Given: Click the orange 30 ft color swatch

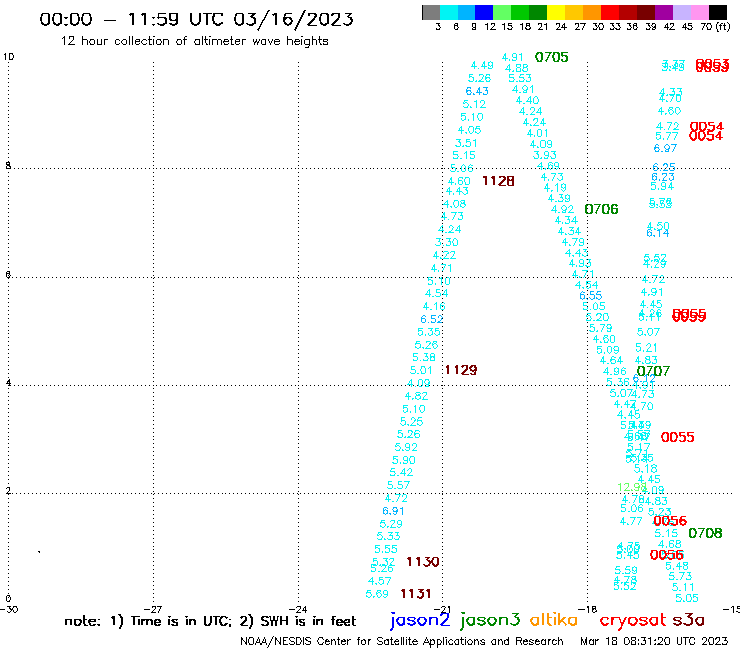Looking at the screenshot, I should (592, 12).
